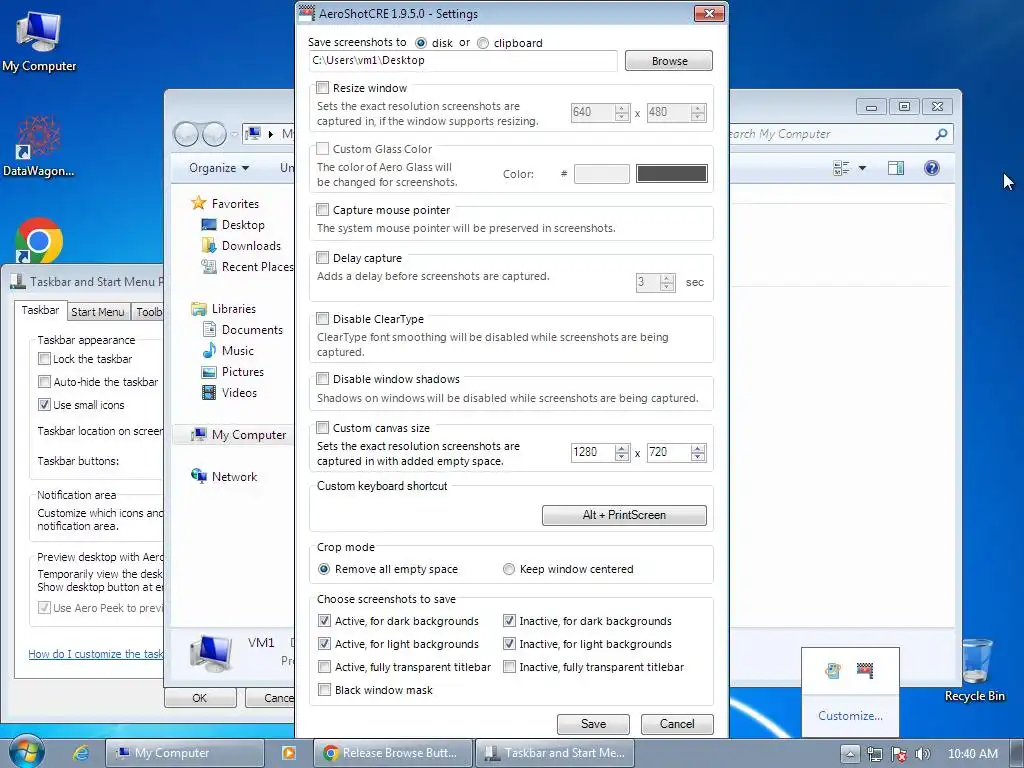This screenshot has height=768, width=1024.
Task: Check Active, fully transparent titlebar
Action: pos(324,667)
